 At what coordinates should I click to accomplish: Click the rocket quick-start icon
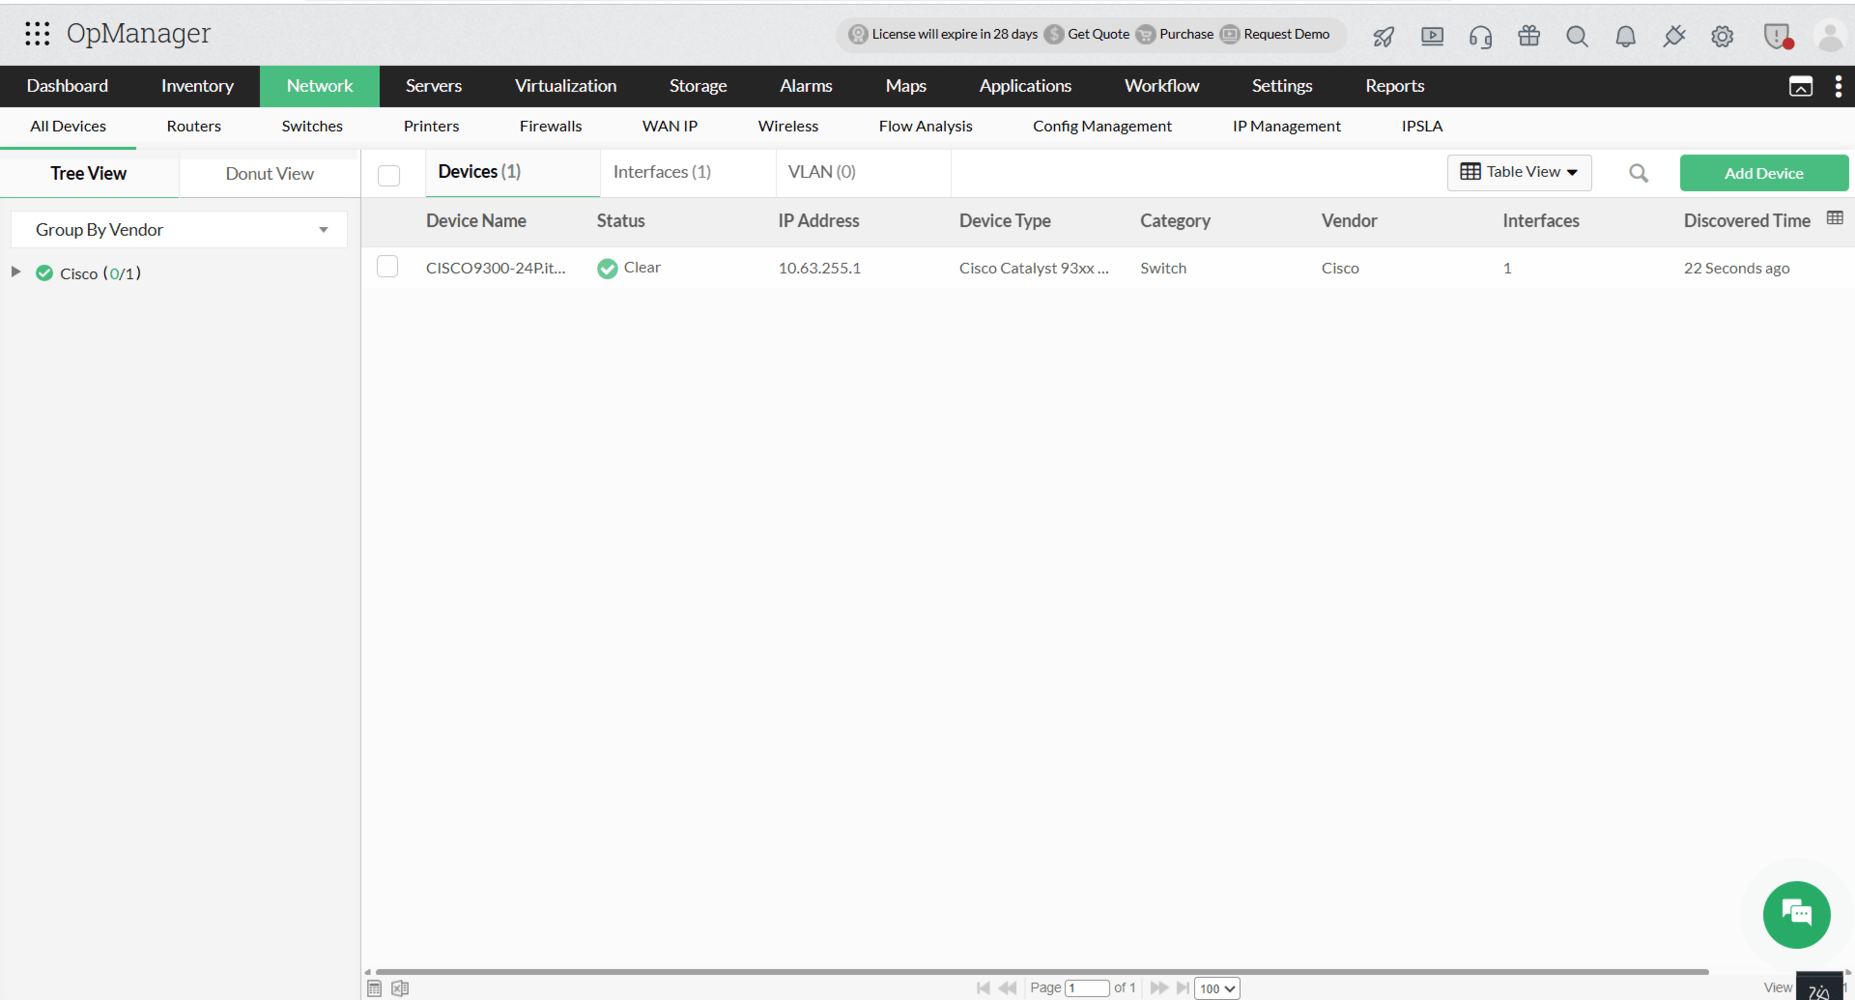(1384, 37)
